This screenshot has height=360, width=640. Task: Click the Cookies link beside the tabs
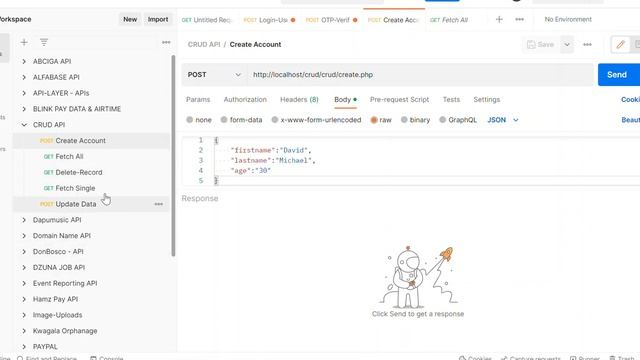click(x=630, y=100)
